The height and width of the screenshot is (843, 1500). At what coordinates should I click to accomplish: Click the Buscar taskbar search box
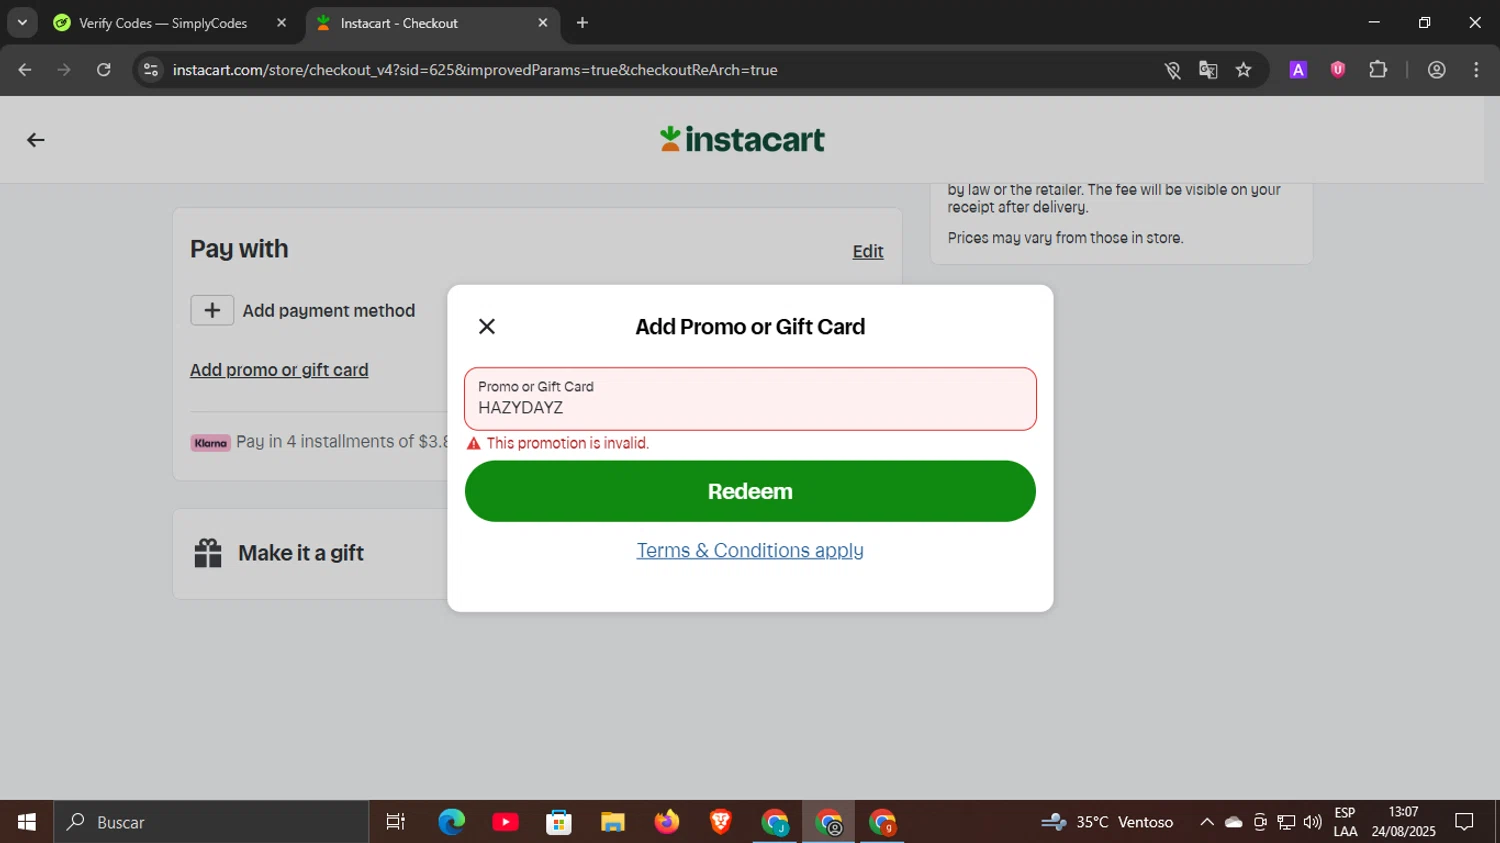pos(212,822)
